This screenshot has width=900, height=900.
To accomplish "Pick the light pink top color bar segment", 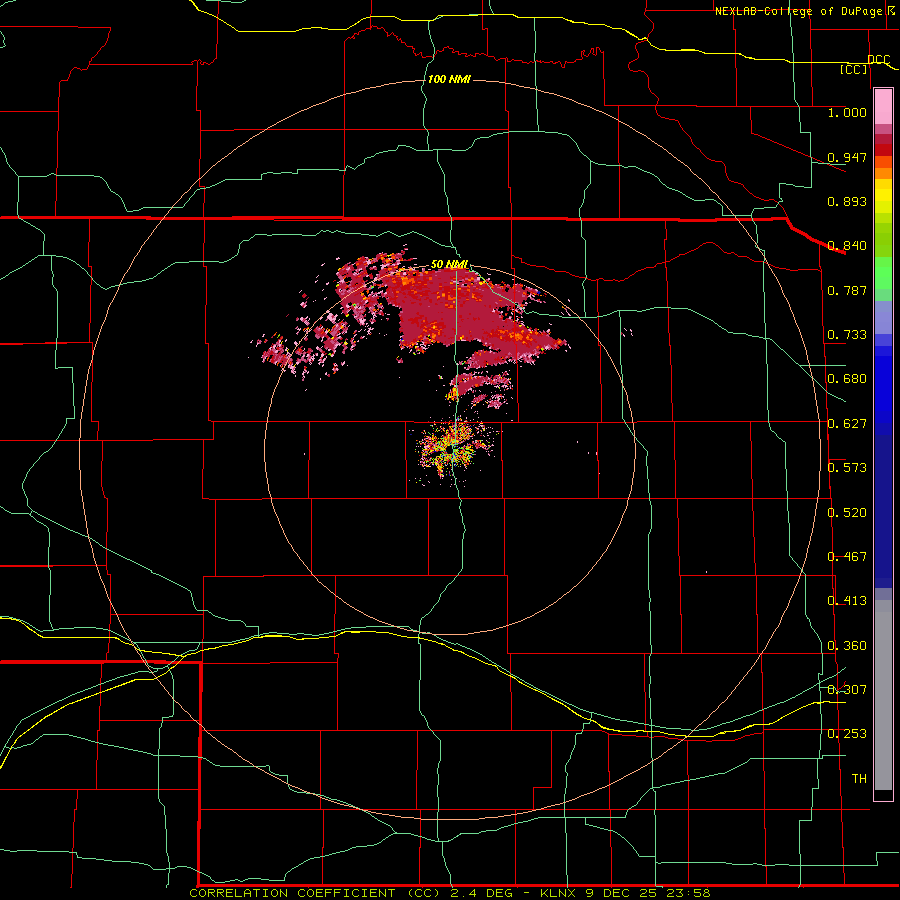I will pyautogui.click(x=883, y=106).
